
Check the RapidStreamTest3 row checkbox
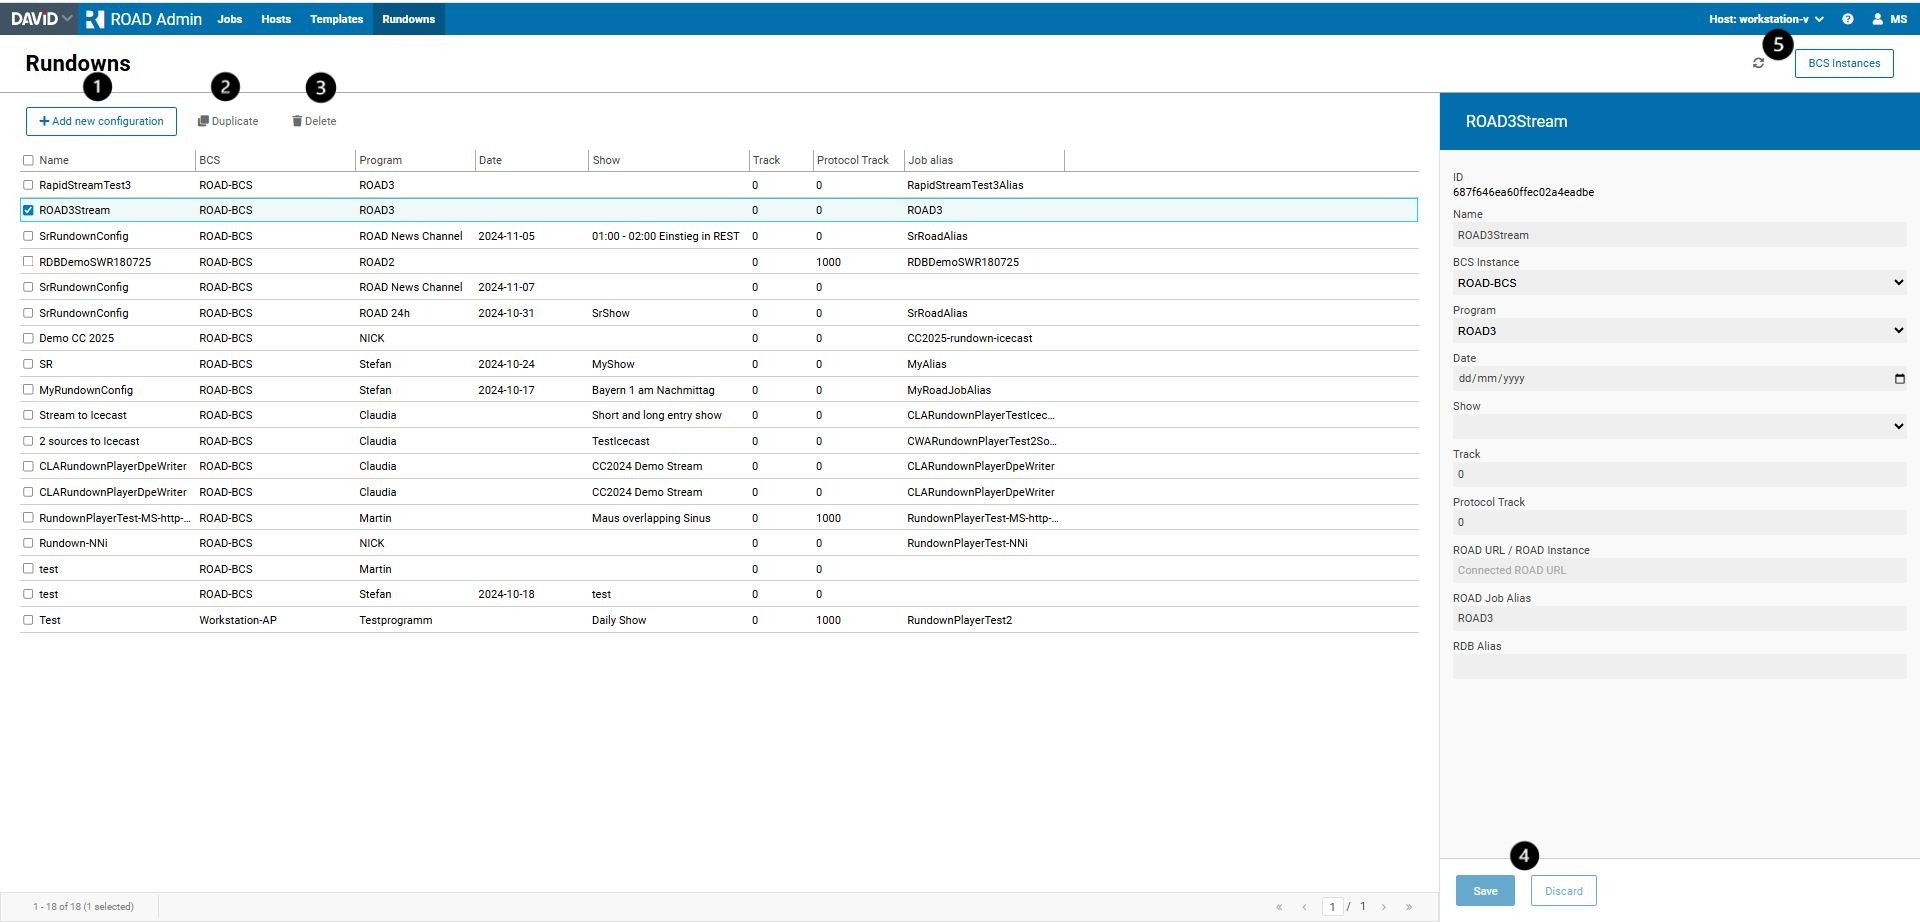28,185
